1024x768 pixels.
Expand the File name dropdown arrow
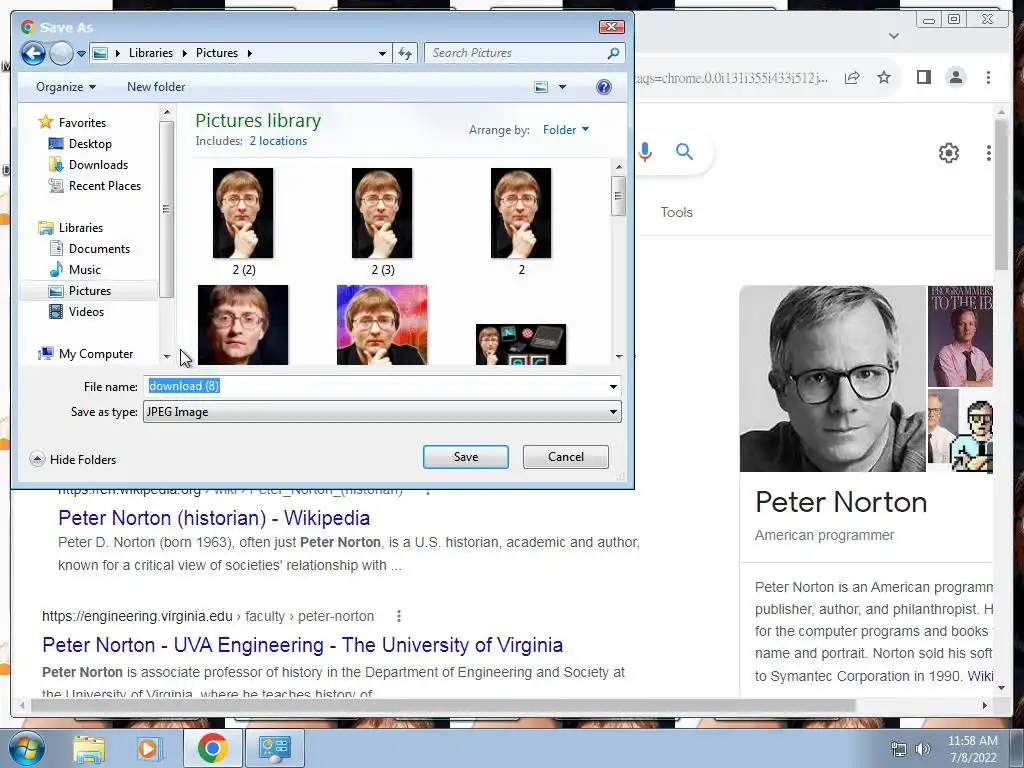pos(613,387)
